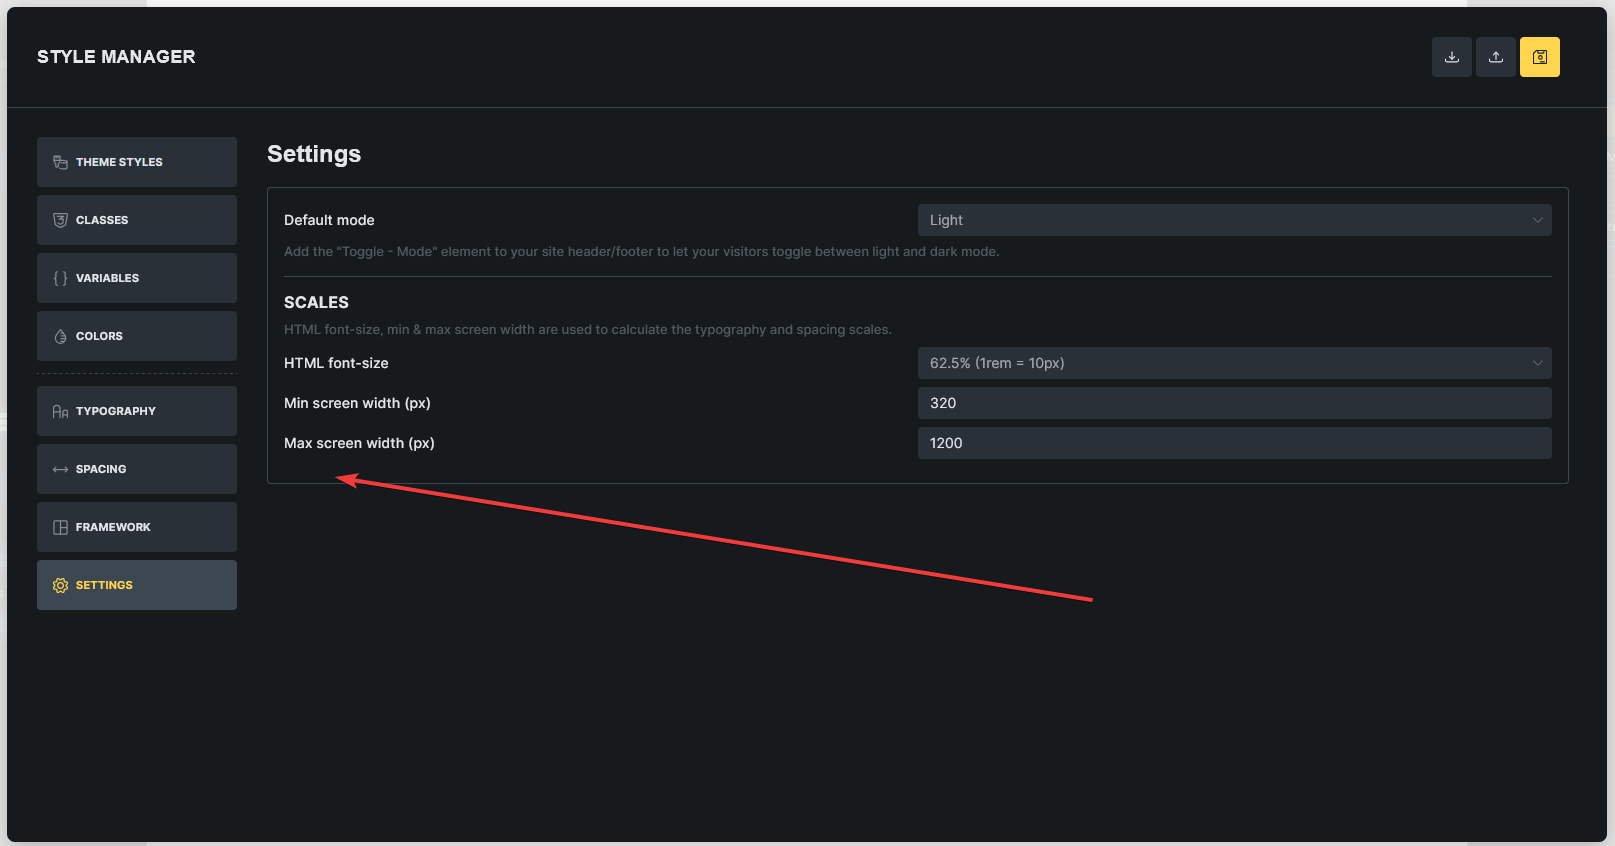Click the download/export icon in the header
The width and height of the screenshot is (1615, 846).
pos(1451,57)
